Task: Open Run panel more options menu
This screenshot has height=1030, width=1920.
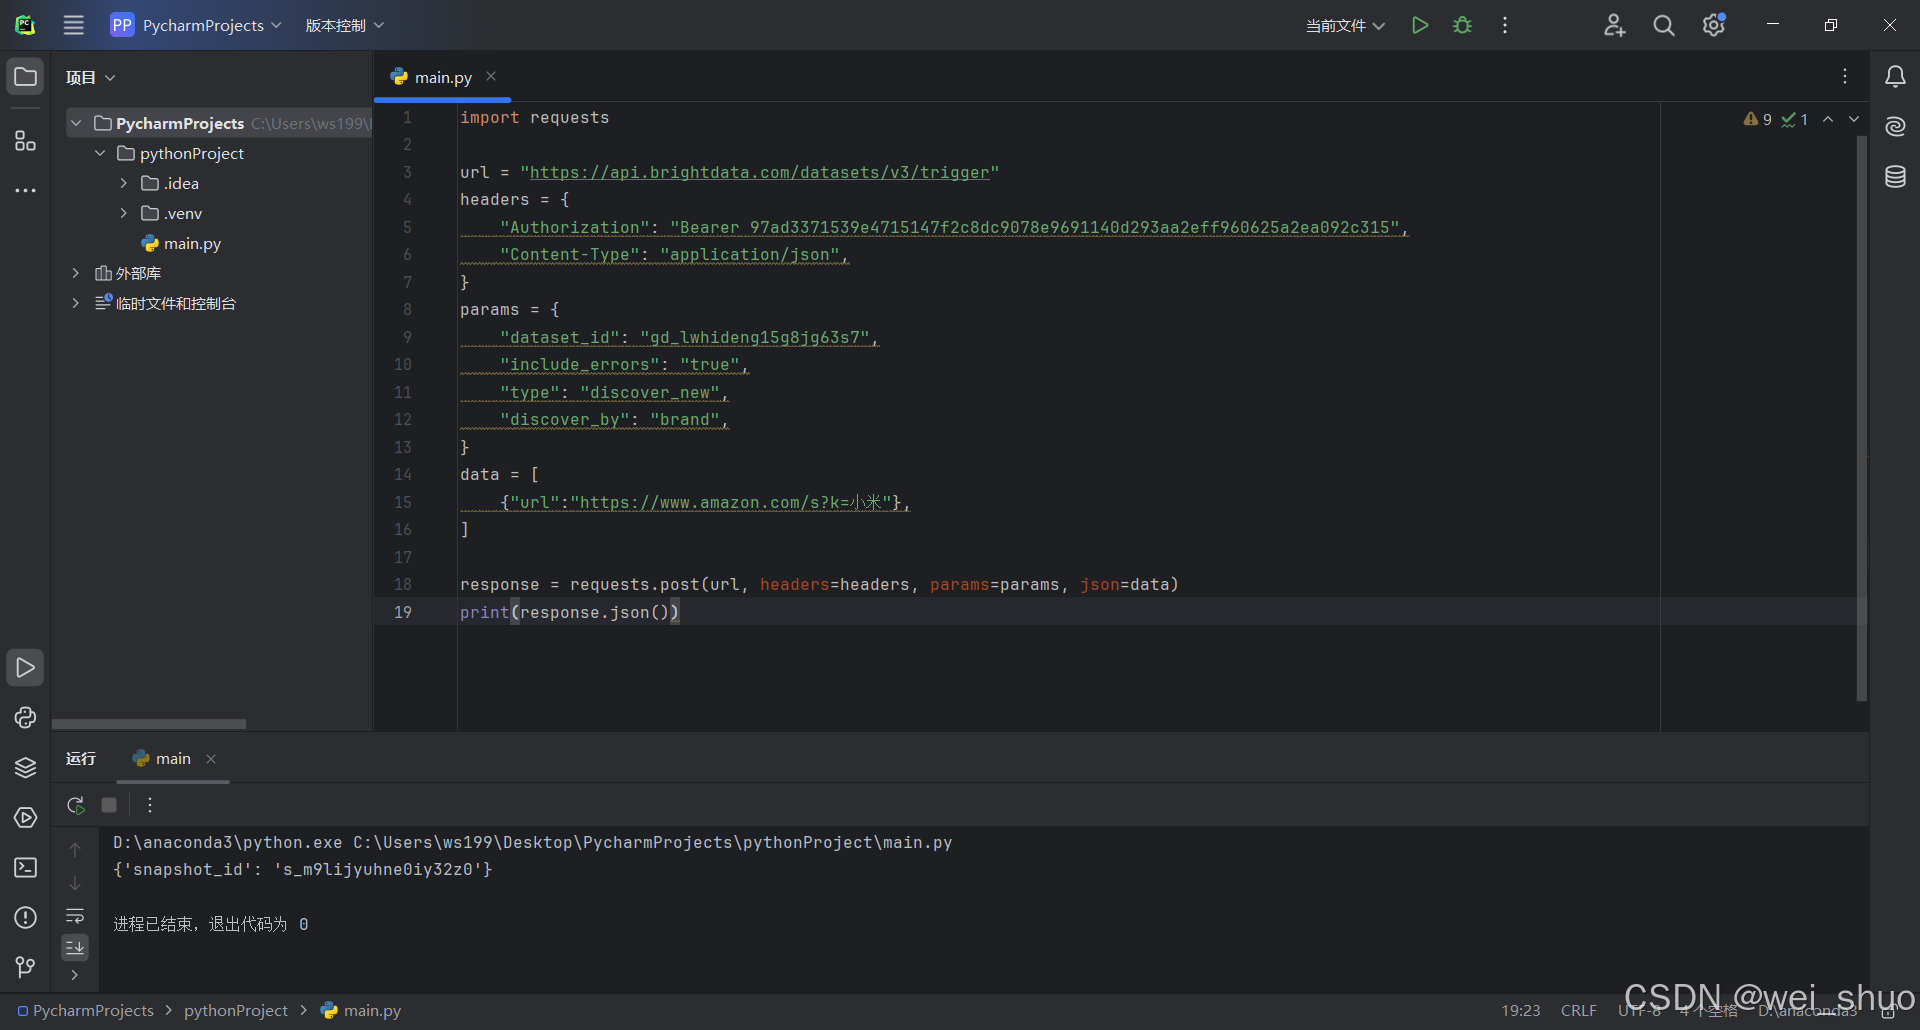Action: point(150,805)
